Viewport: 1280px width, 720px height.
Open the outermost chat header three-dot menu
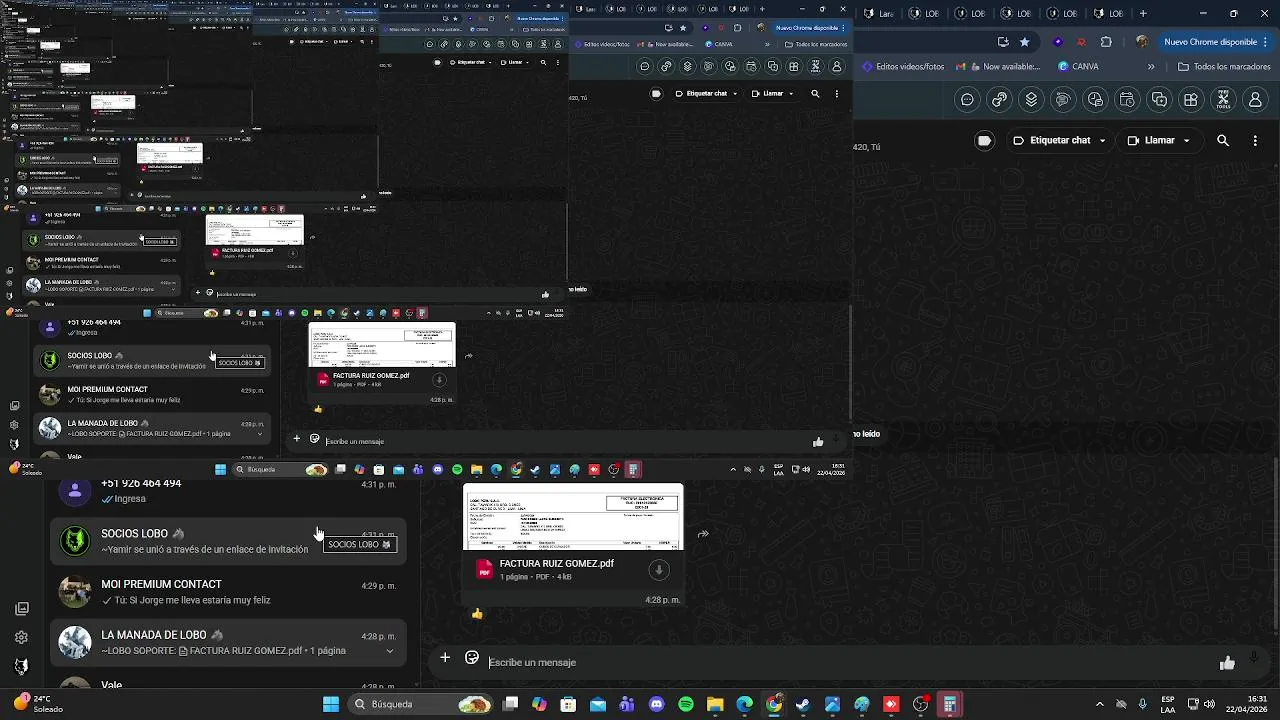[1255, 141]
